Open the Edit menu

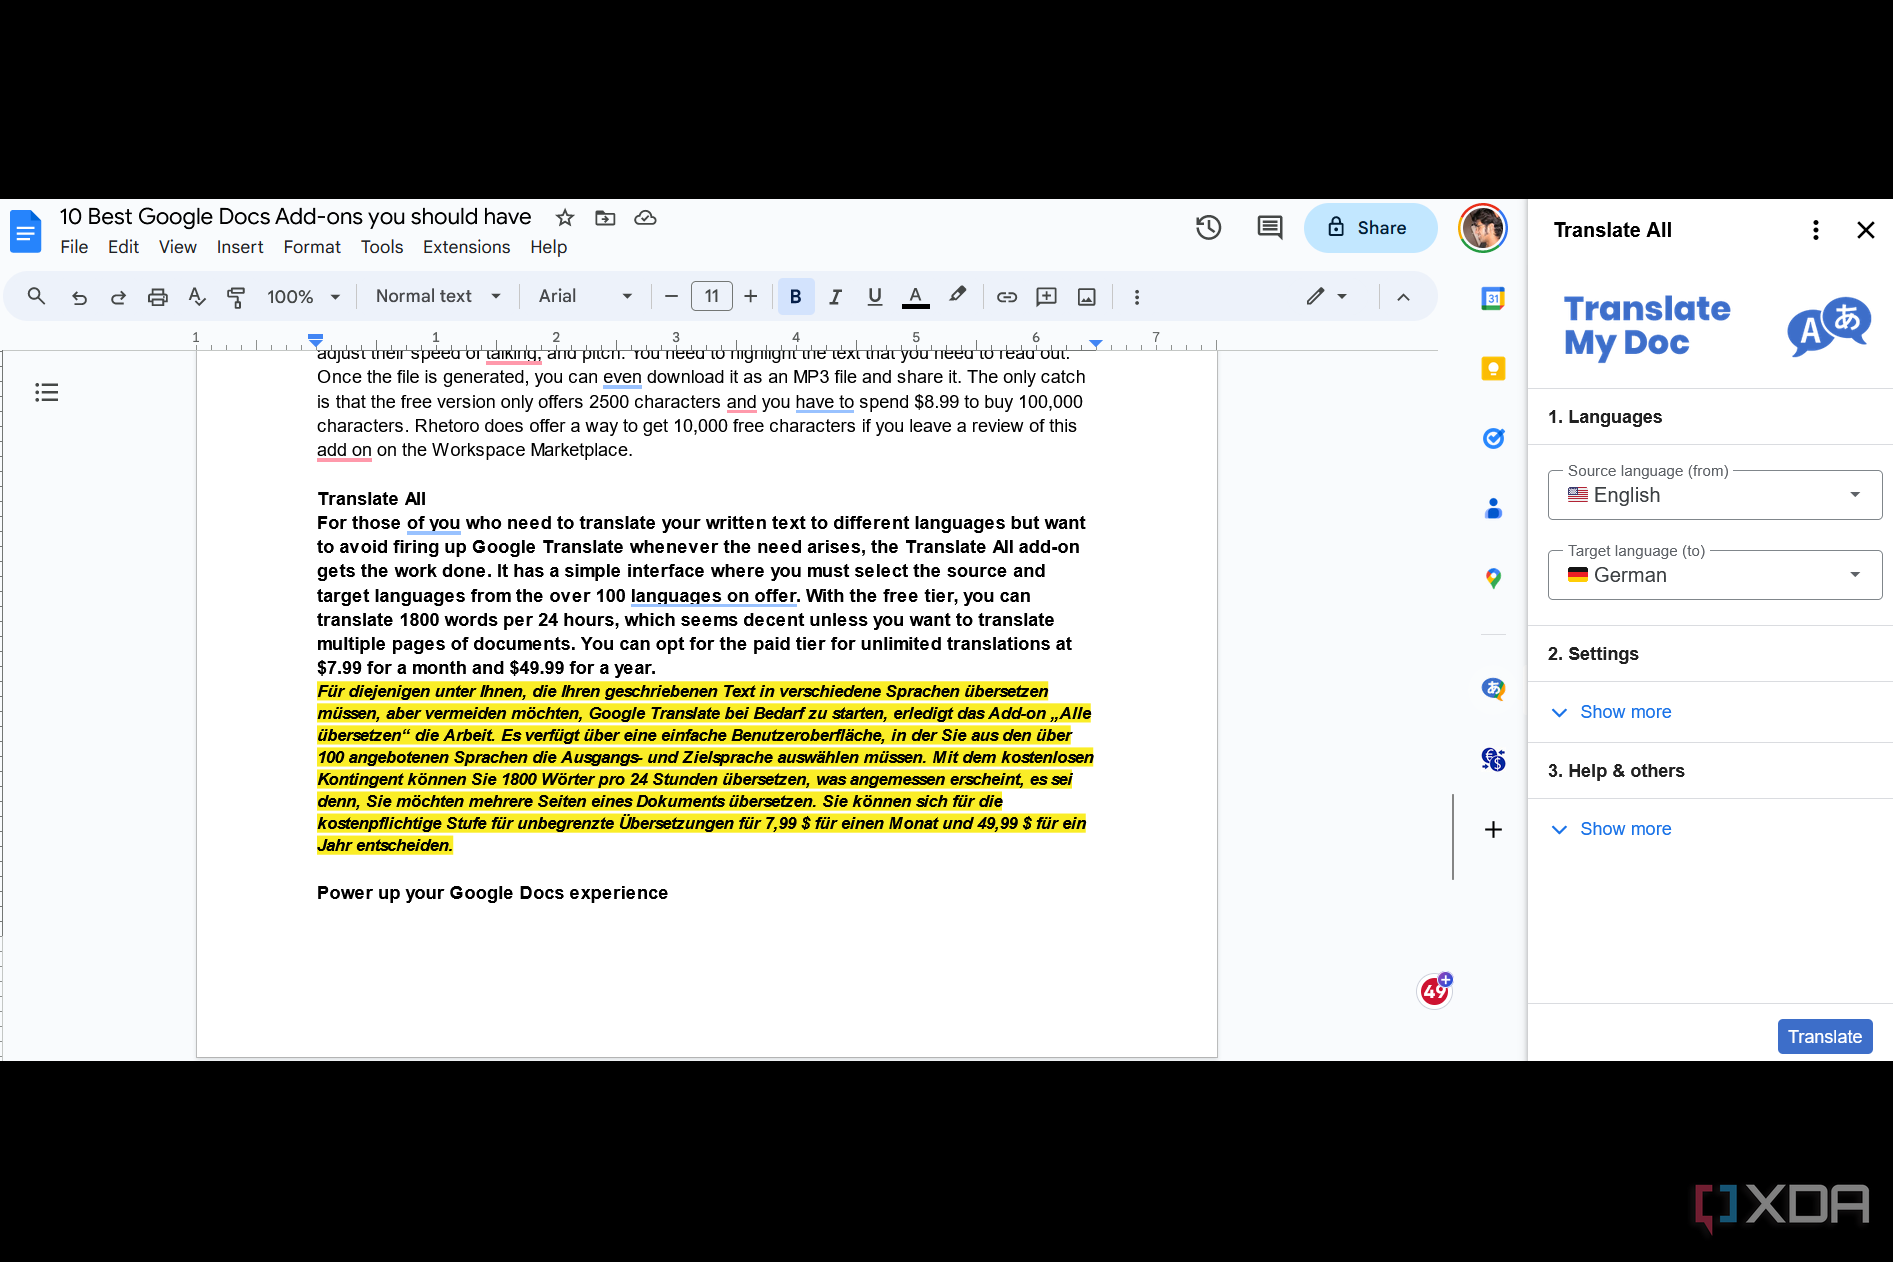click(123, 247)
